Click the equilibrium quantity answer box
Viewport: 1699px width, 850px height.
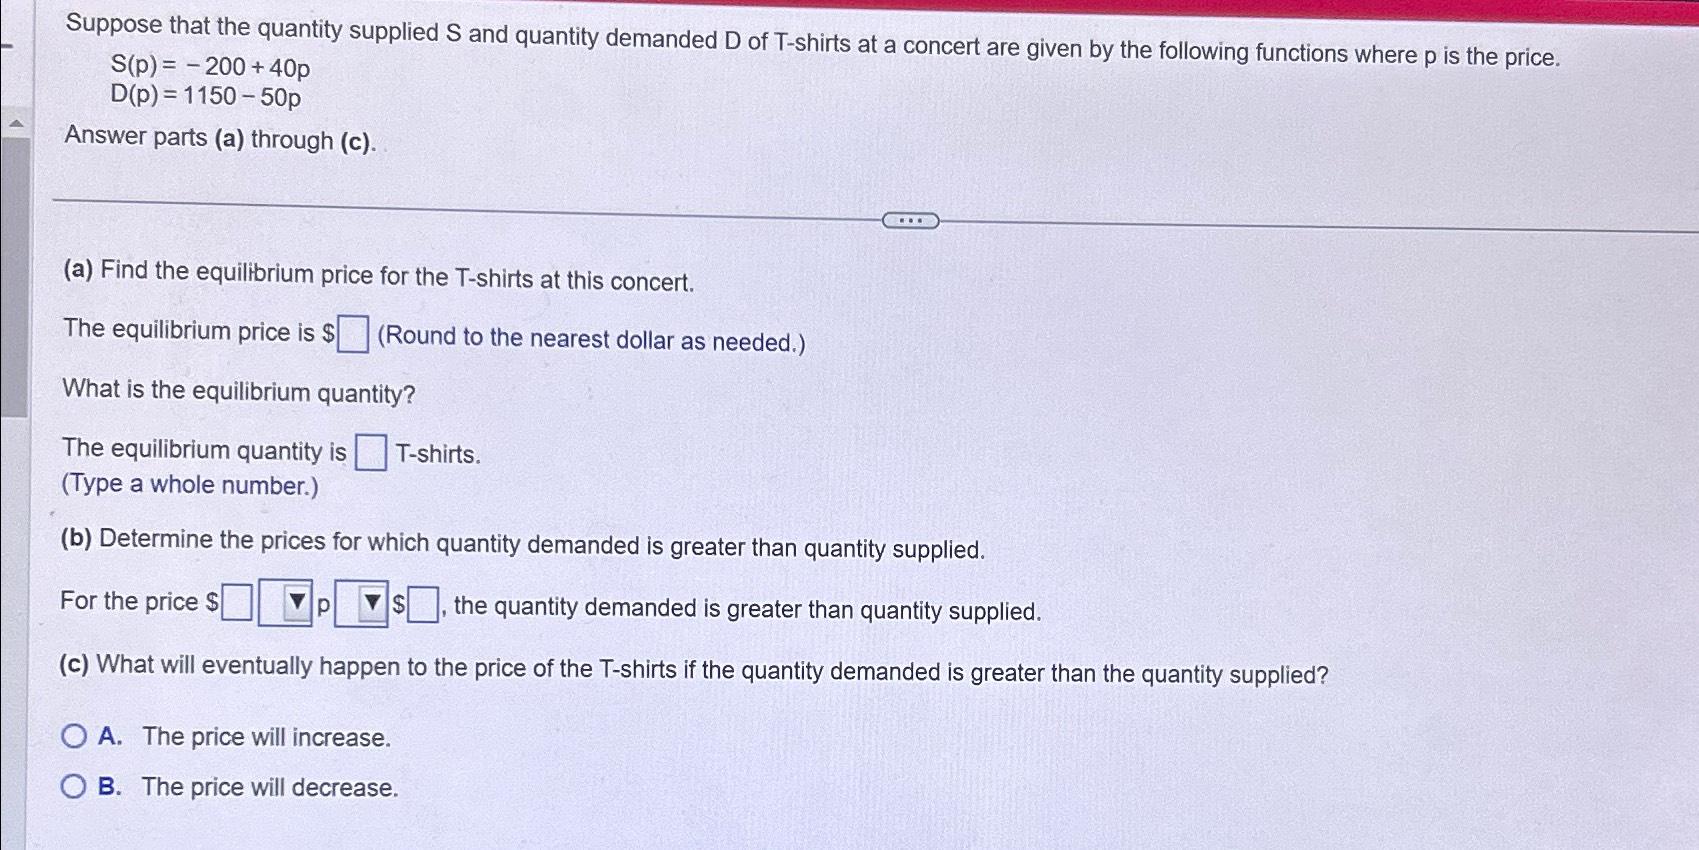[370, 452]
